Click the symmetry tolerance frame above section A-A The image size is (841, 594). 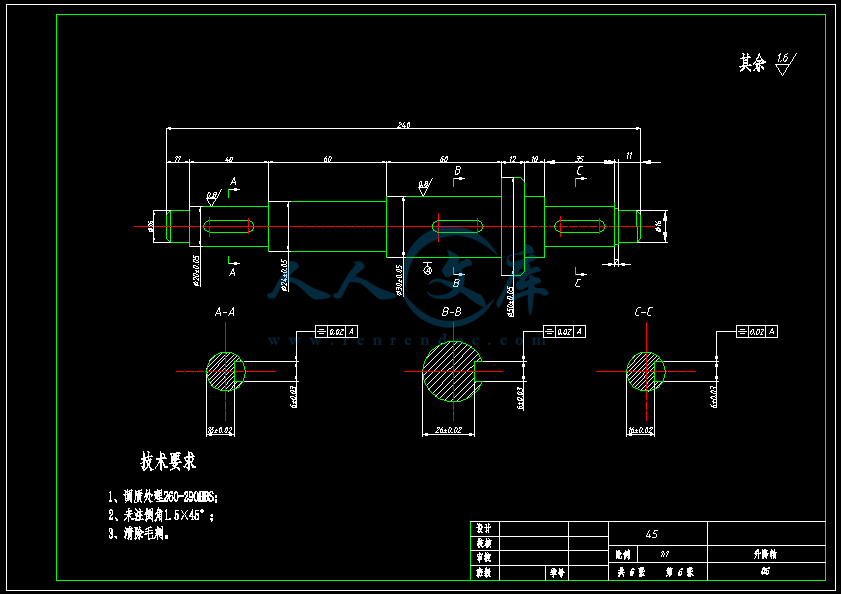point(336,332)
